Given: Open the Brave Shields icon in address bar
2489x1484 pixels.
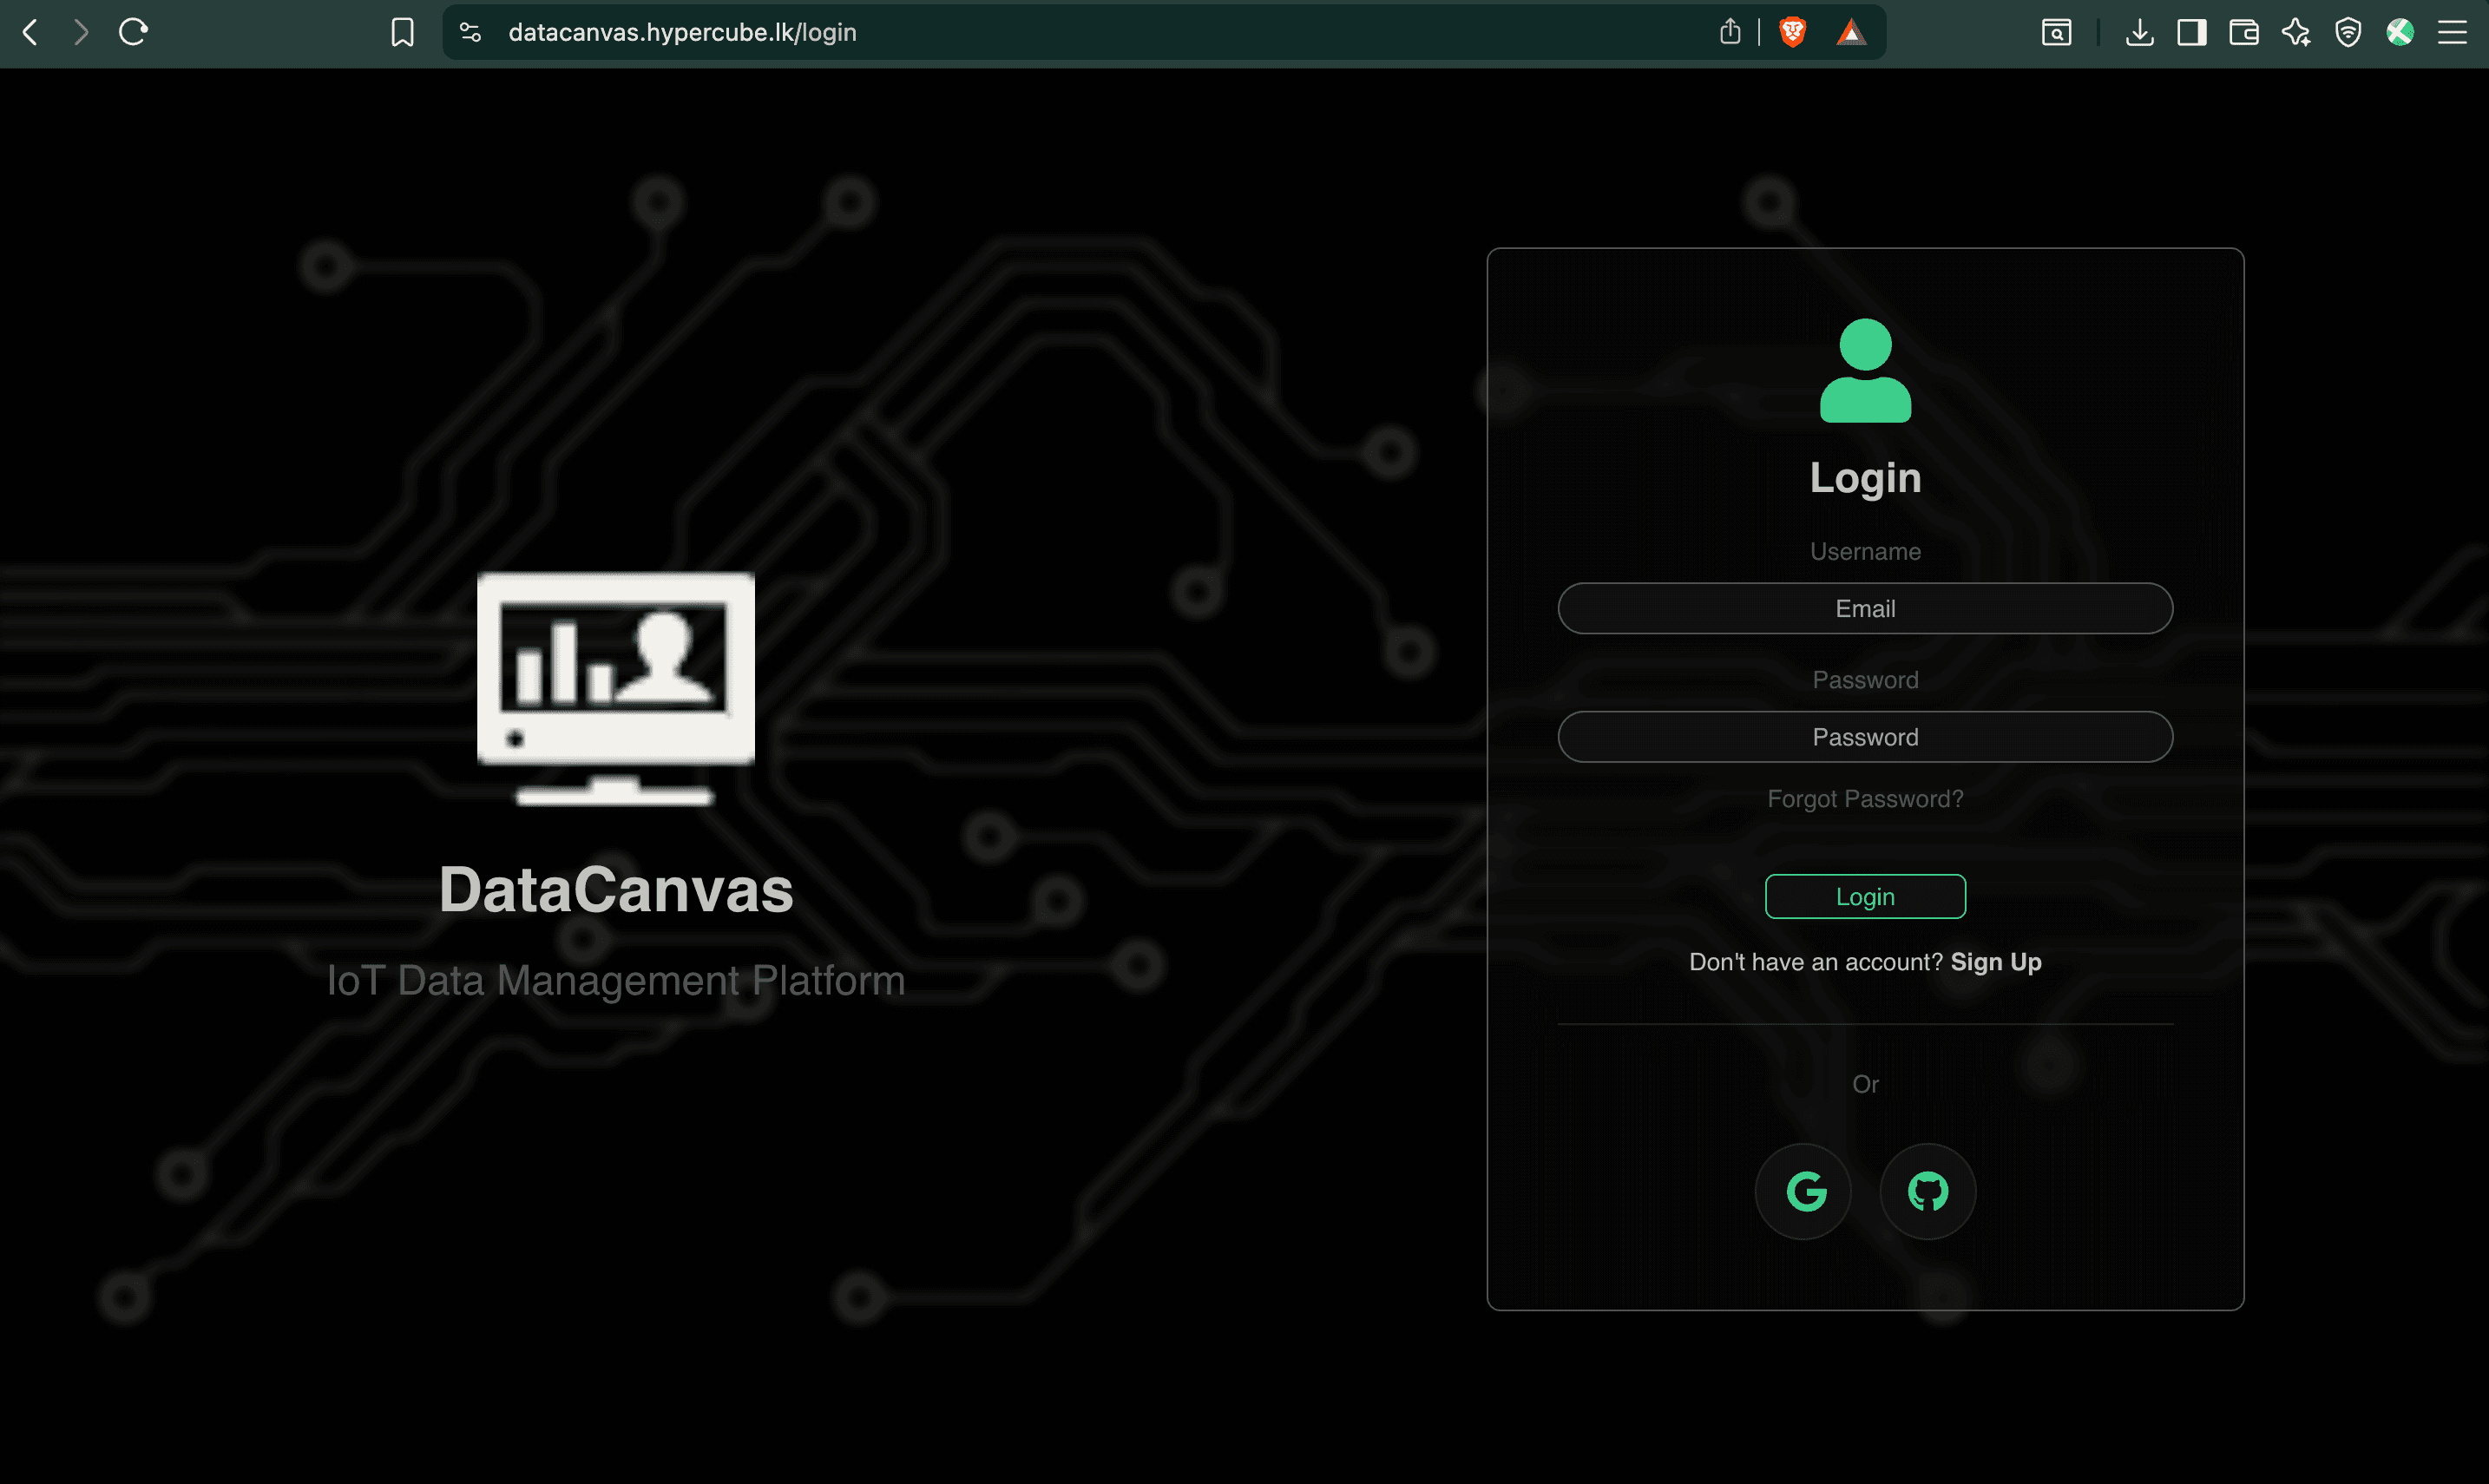Looking at the screenshot, I should tap(1791, 32).
